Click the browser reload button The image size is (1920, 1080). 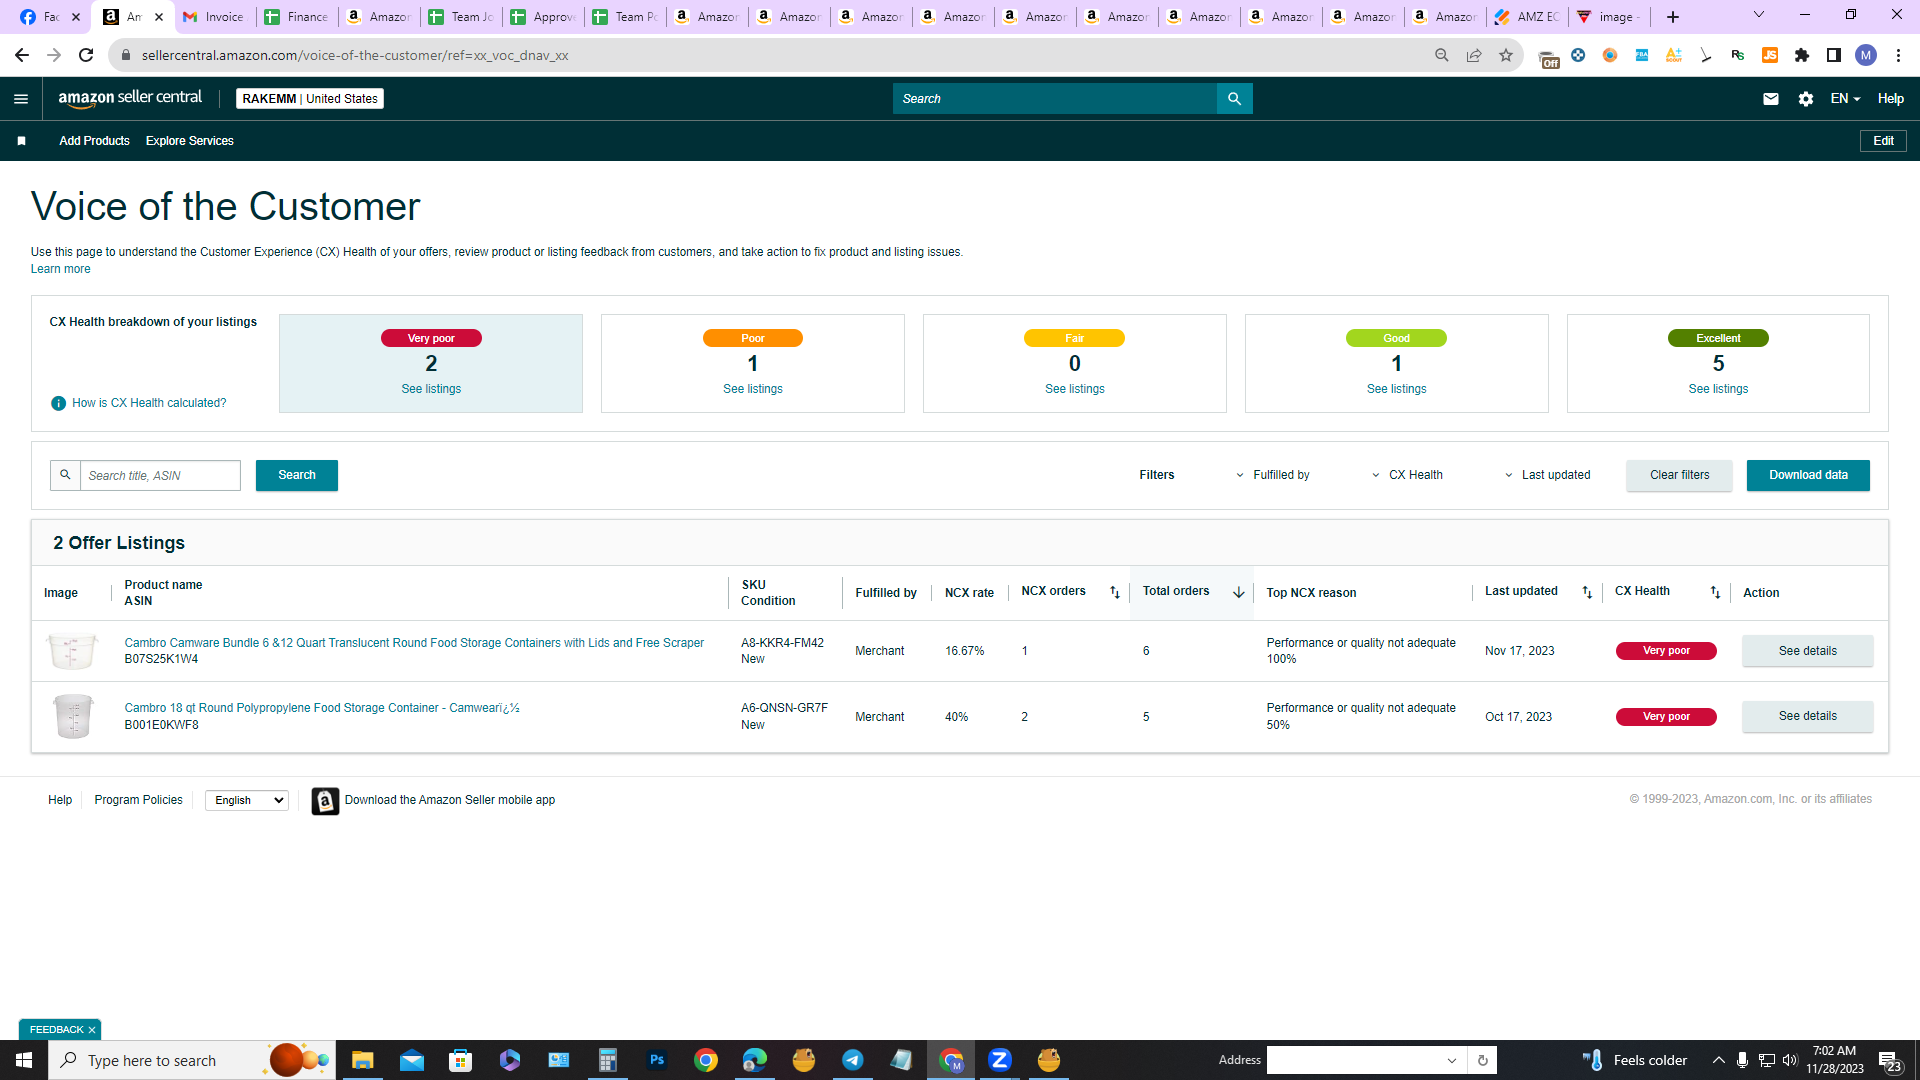[86, 55]
